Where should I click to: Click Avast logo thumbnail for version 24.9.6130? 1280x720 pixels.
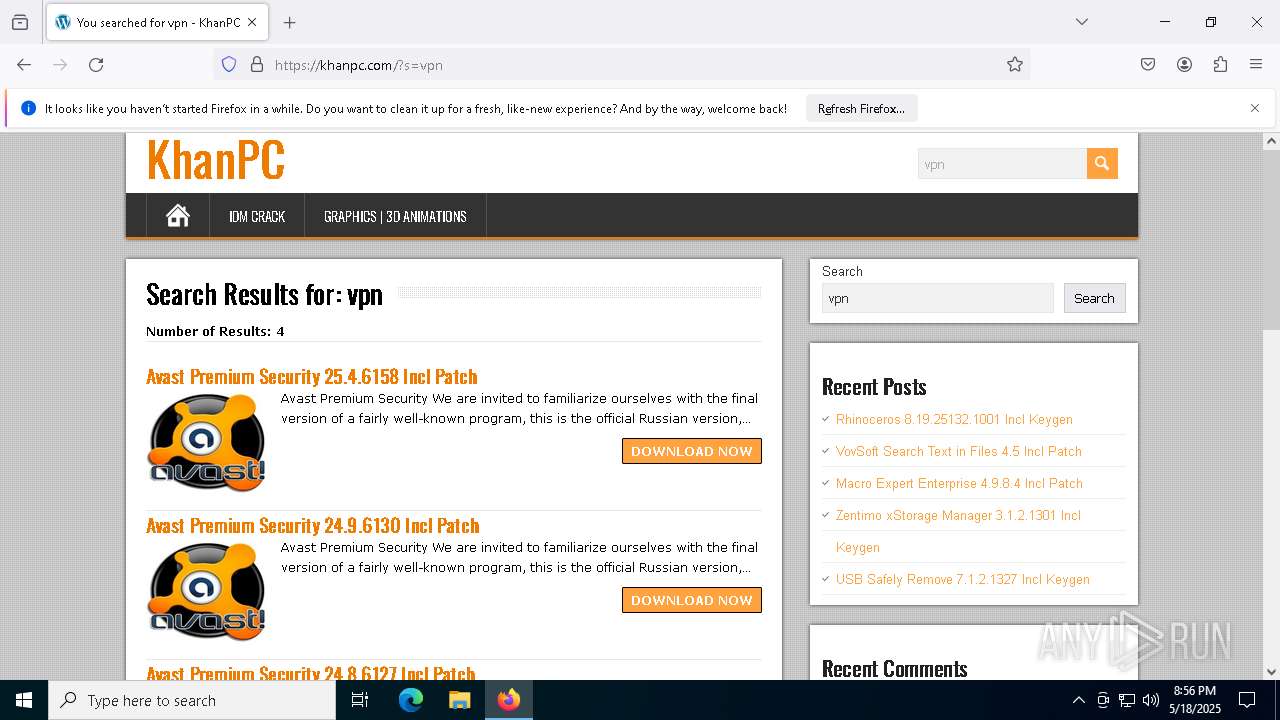[x=207, y=591]
